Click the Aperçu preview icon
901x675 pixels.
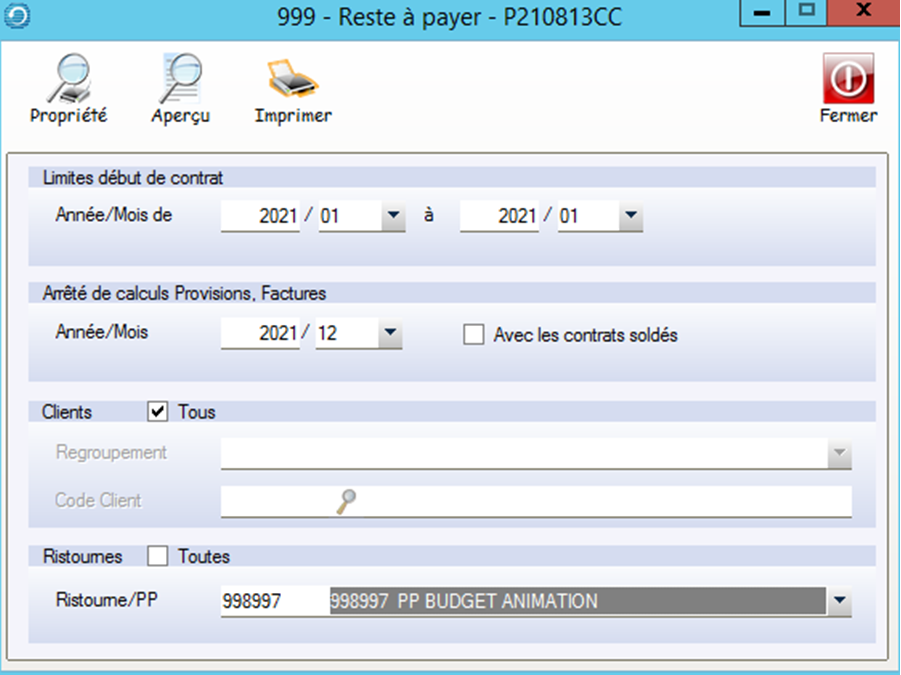181,79
